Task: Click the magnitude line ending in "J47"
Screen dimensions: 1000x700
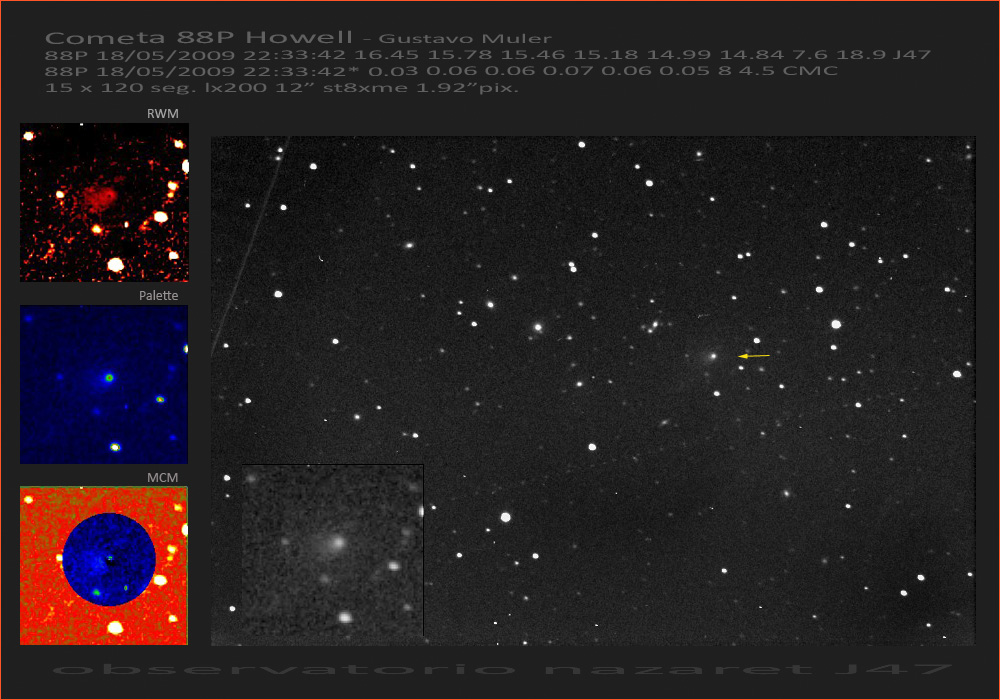Action: 488,55
